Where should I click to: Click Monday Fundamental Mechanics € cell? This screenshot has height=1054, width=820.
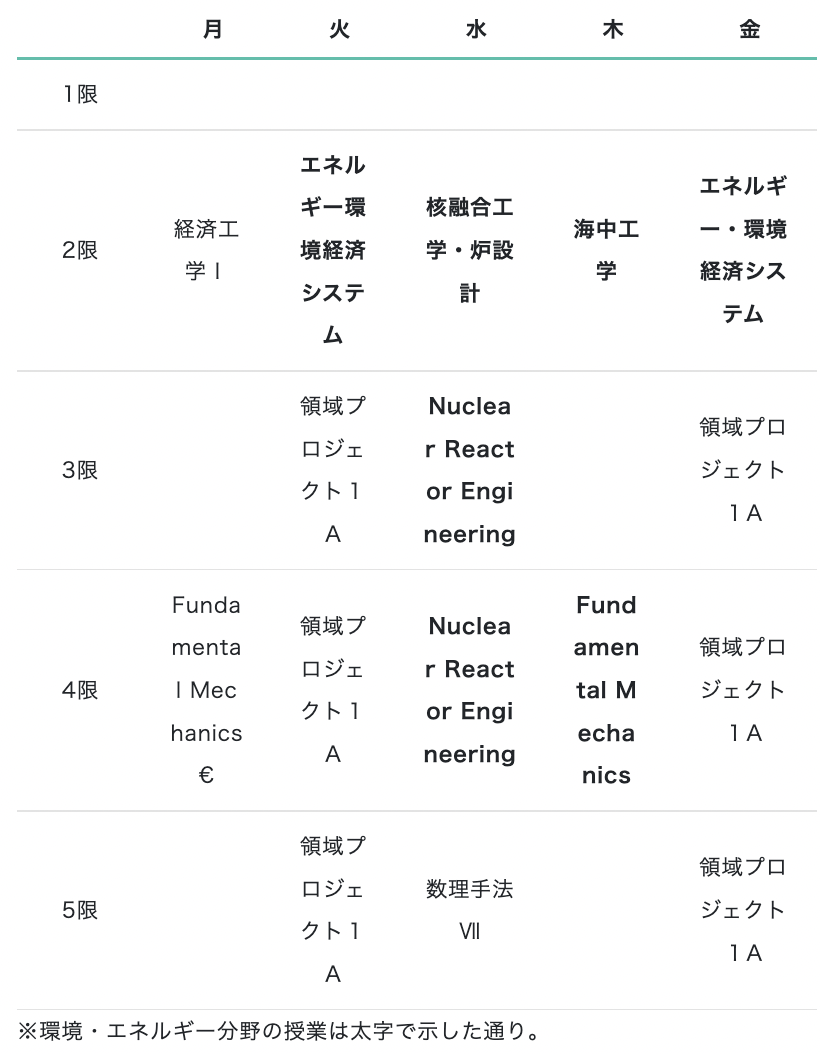pos(206,690)
